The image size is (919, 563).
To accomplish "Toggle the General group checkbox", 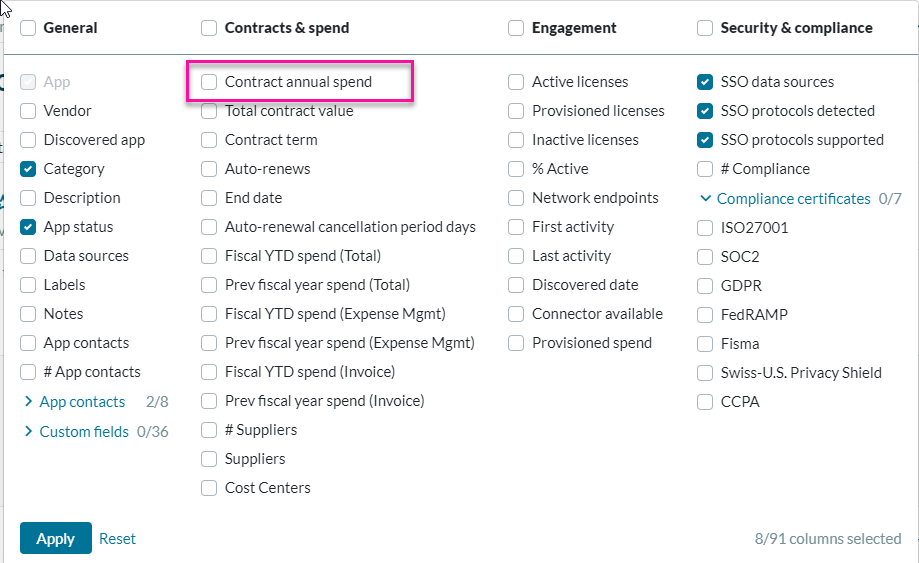I will point(28,28).
